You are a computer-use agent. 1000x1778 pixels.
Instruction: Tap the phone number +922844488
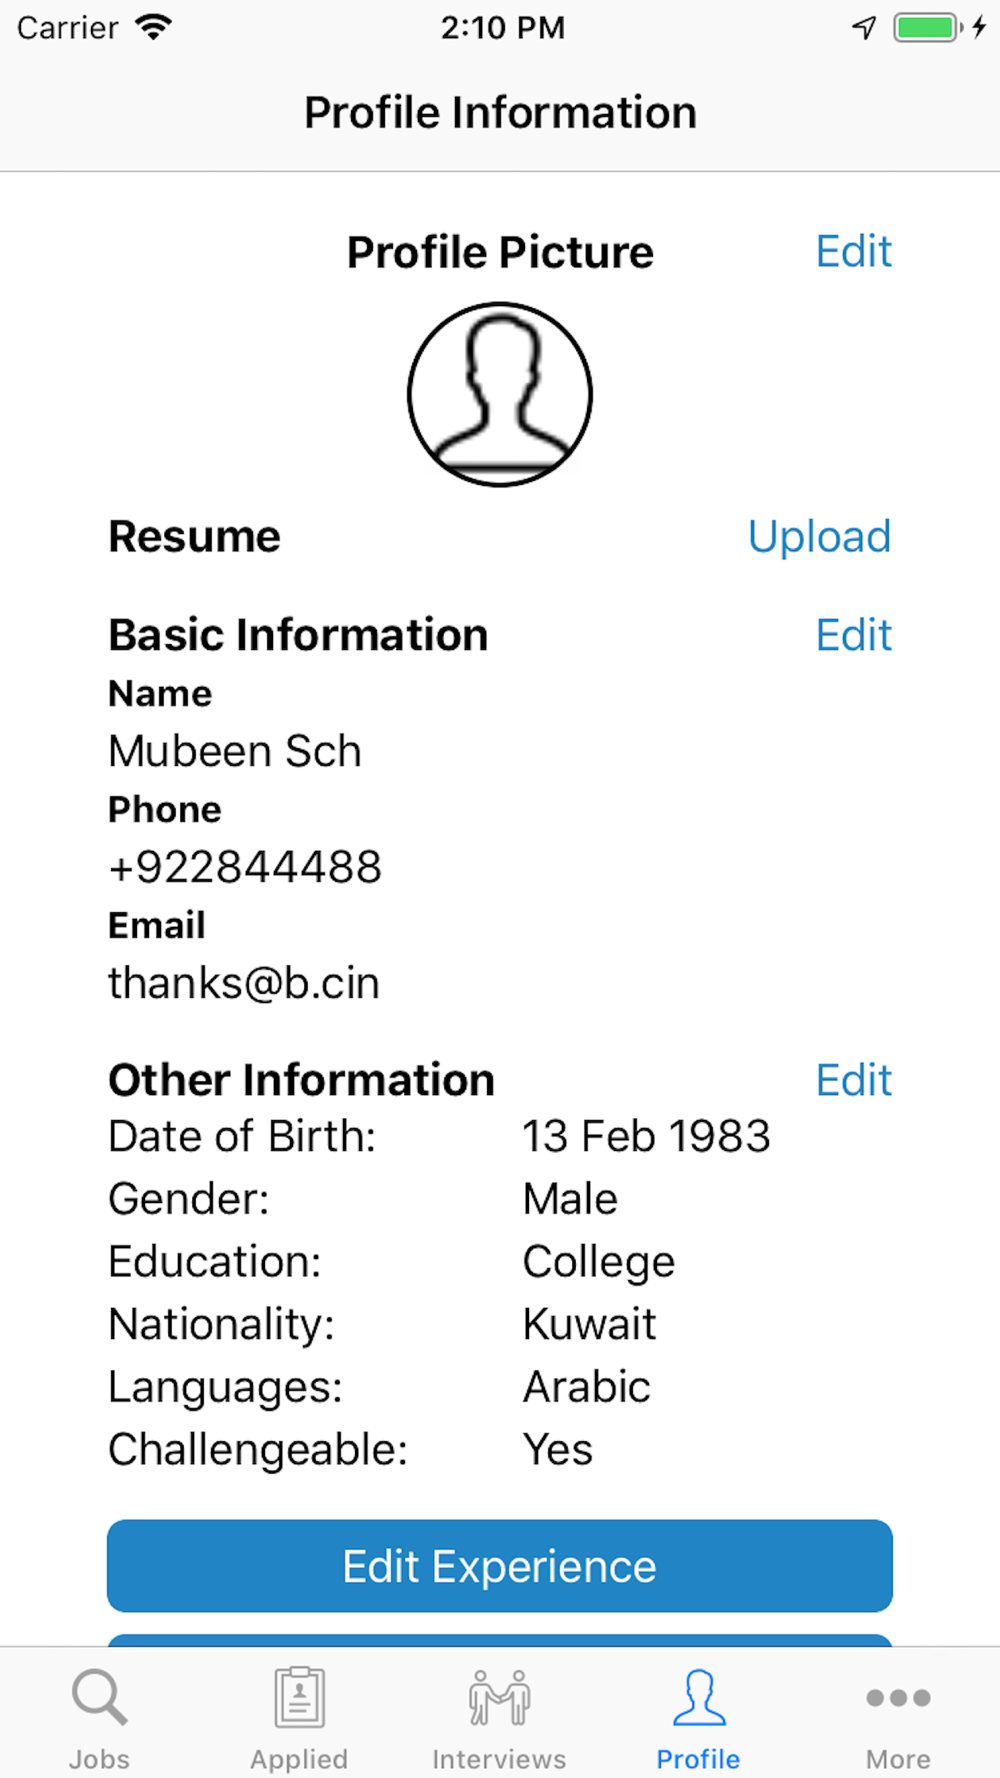coord(245,867)
